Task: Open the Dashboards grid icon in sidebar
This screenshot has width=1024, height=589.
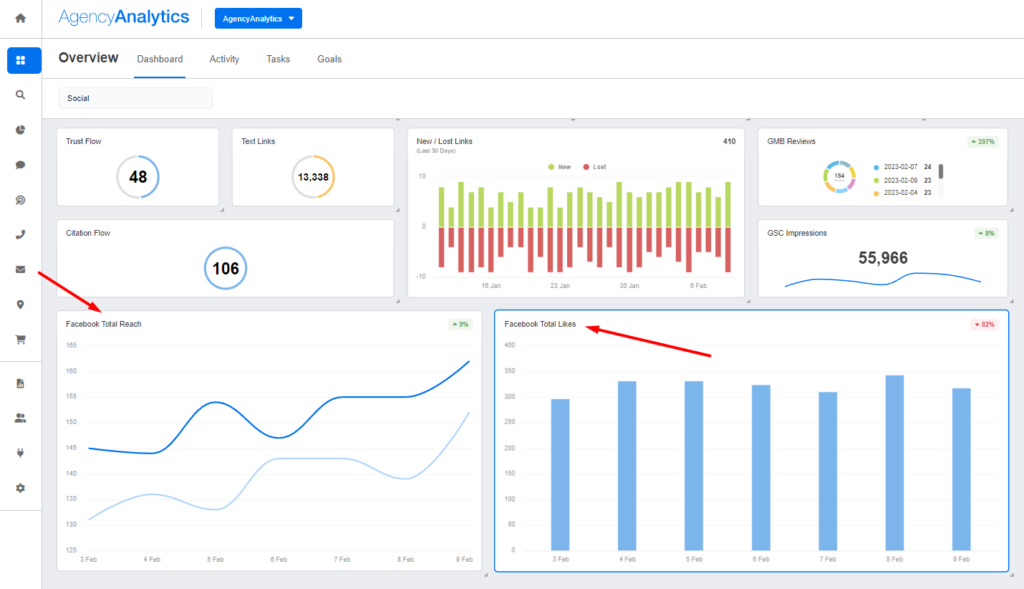Action: [20, 60]
